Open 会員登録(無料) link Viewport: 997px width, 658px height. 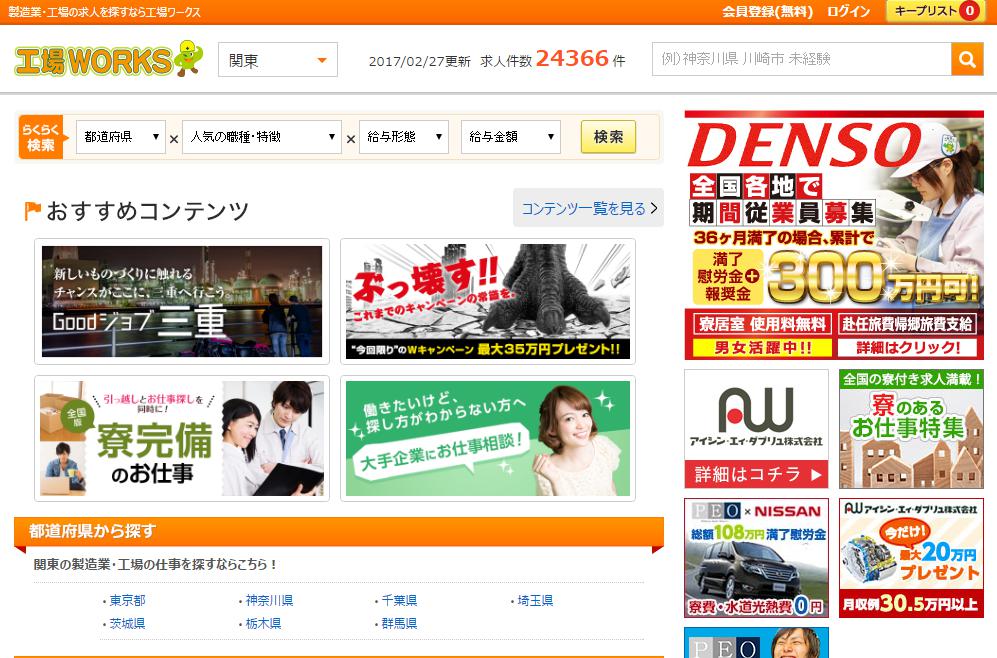tap(767, 11)
